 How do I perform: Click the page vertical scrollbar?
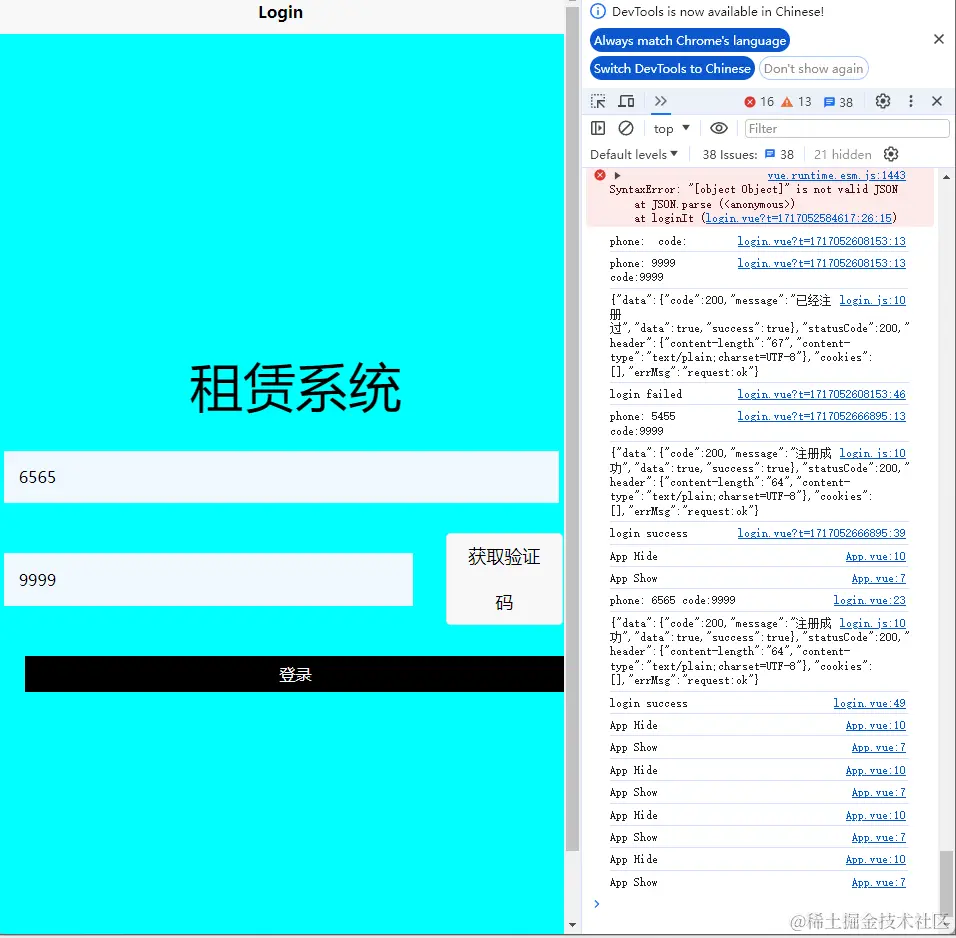[572, 429]
